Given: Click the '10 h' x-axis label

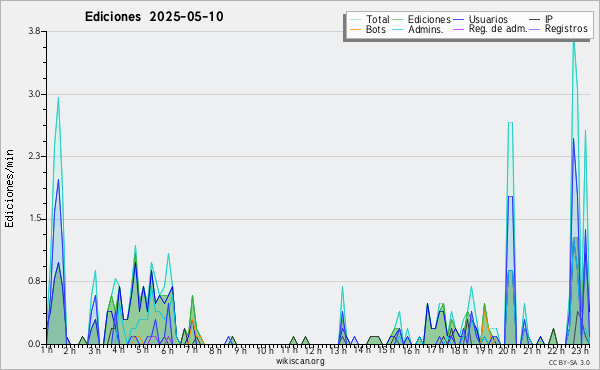Looking at the screenshot, I should coord(265,350).
